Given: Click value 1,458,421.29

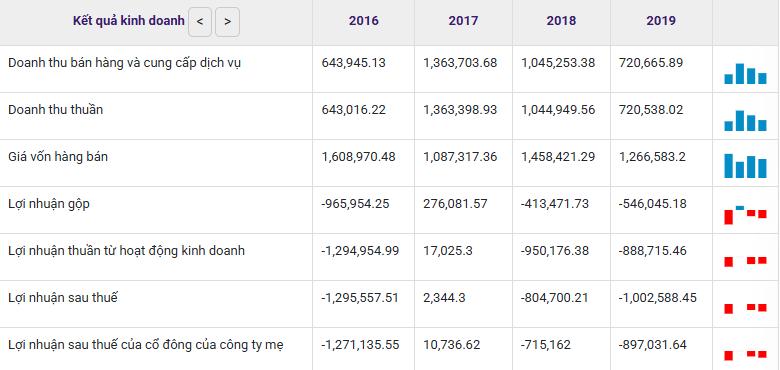Looking at the screenshot, I should tap(558, 157).
